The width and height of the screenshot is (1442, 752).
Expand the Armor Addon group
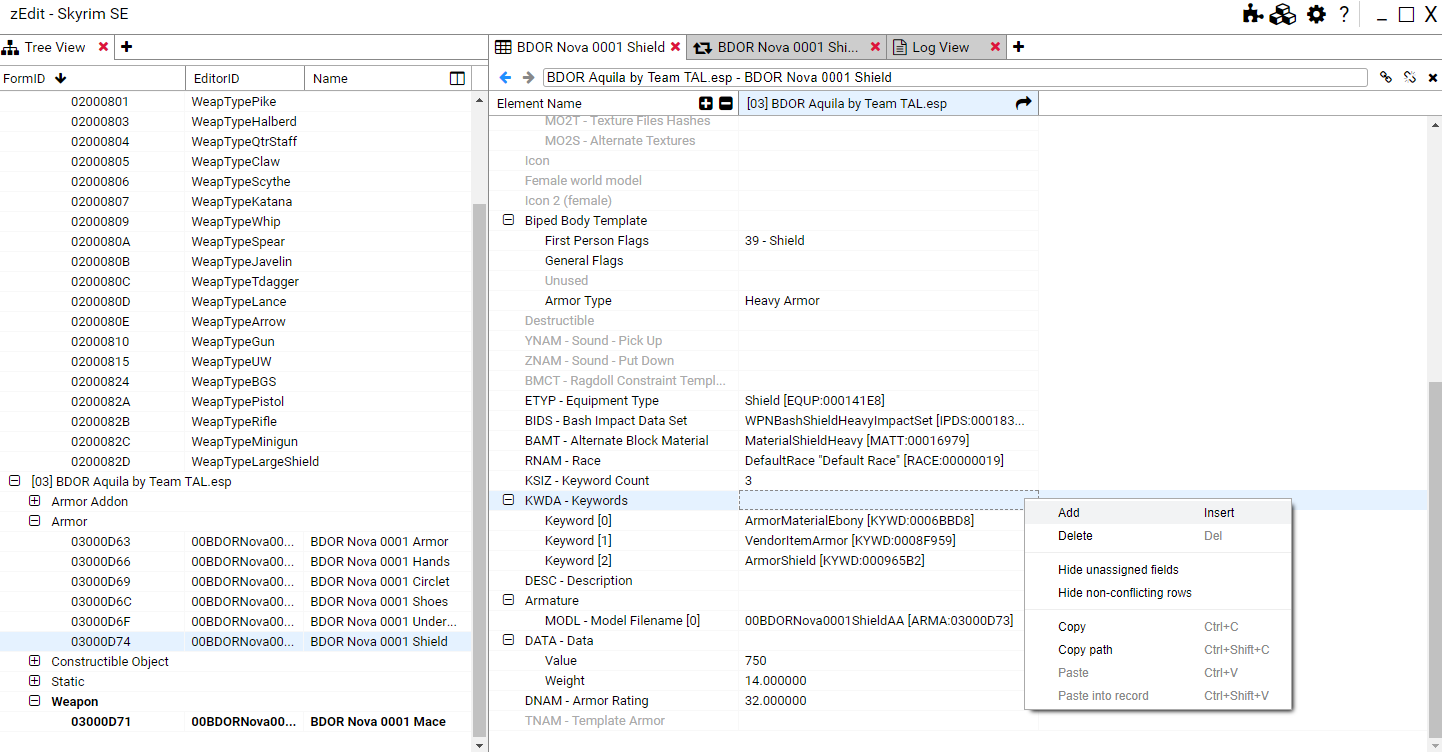(x=34, y=501)
